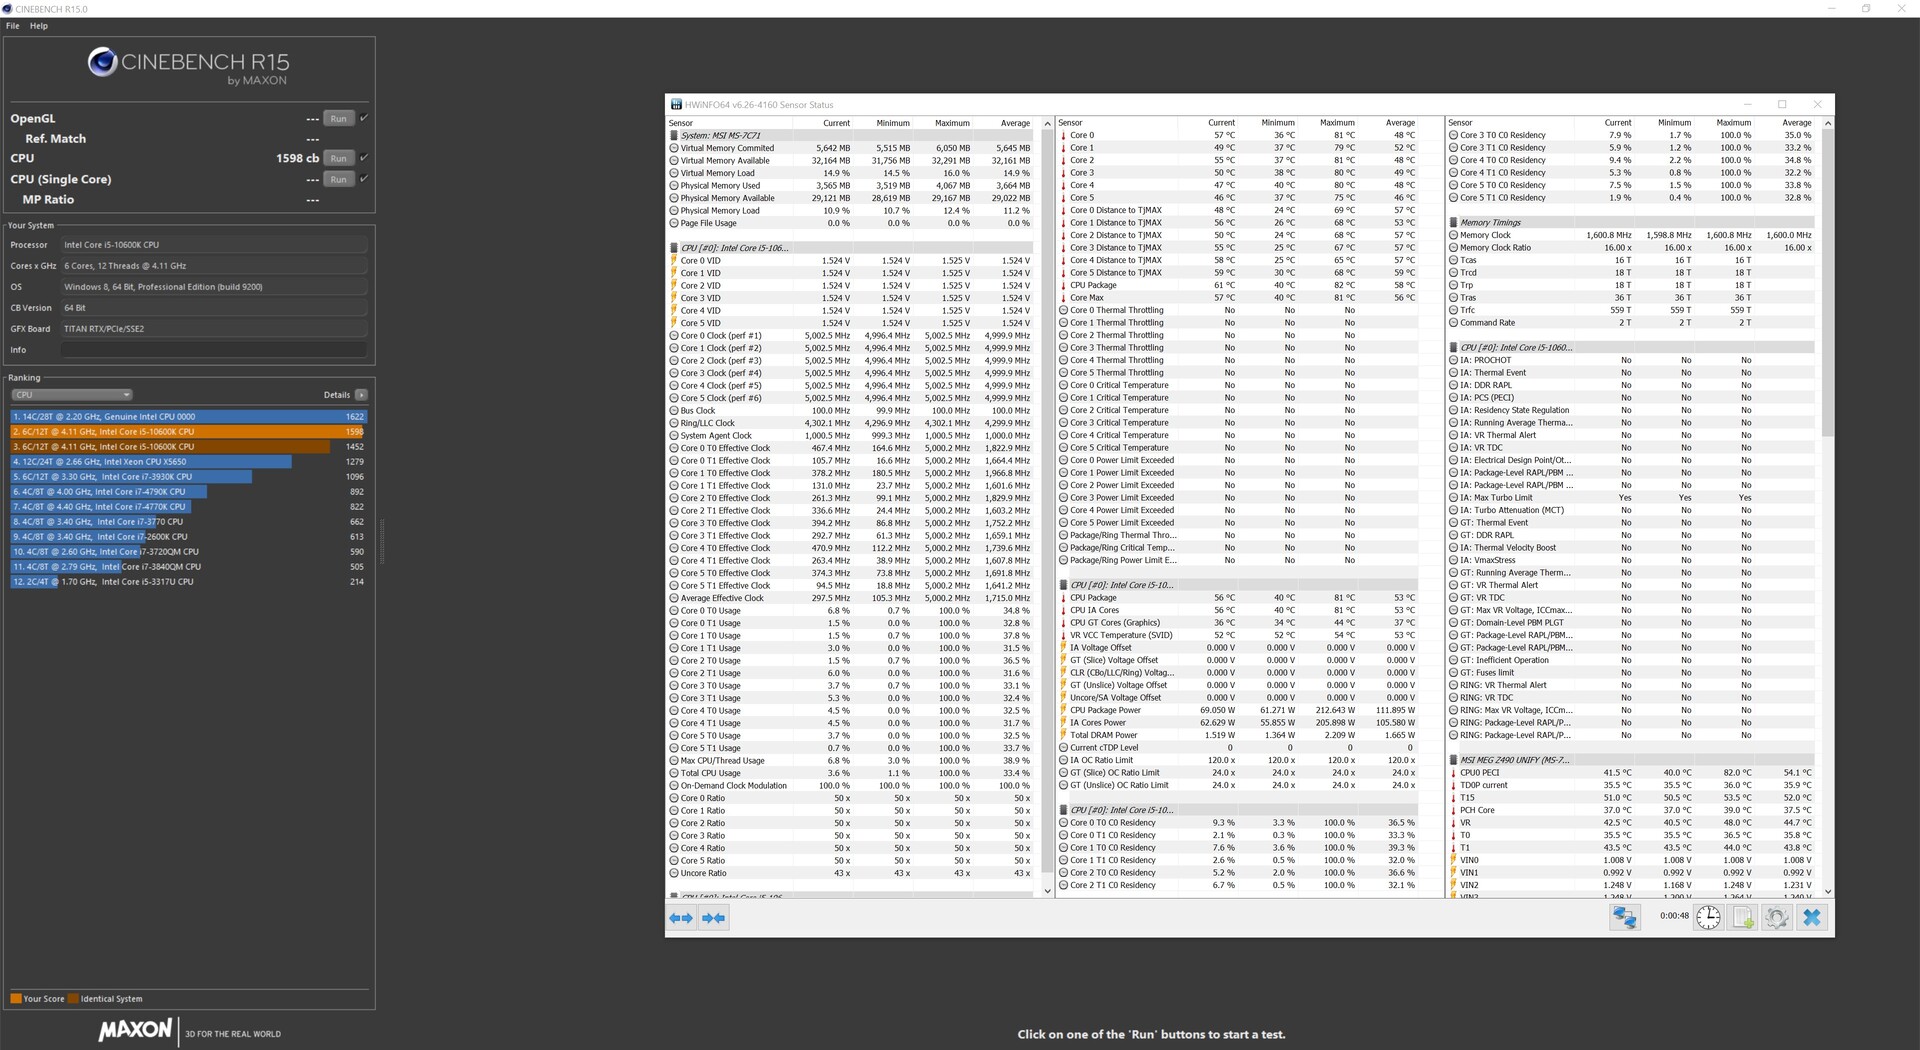Start logging with the HWiNFO log file icon
Viewport: 1920px width, 1050px height.
coord(1743,917)
